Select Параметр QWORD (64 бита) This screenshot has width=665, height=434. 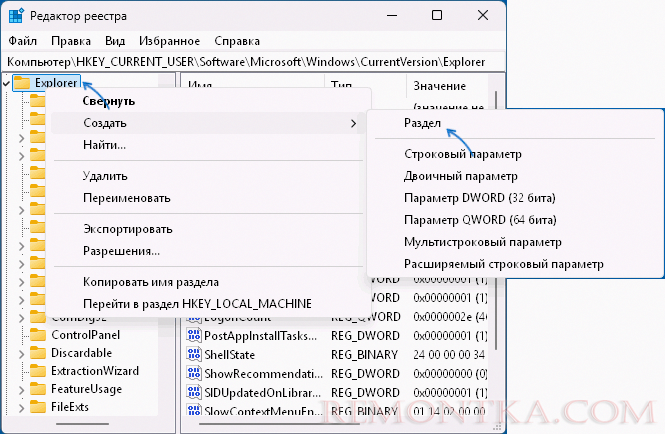(515, 220)
